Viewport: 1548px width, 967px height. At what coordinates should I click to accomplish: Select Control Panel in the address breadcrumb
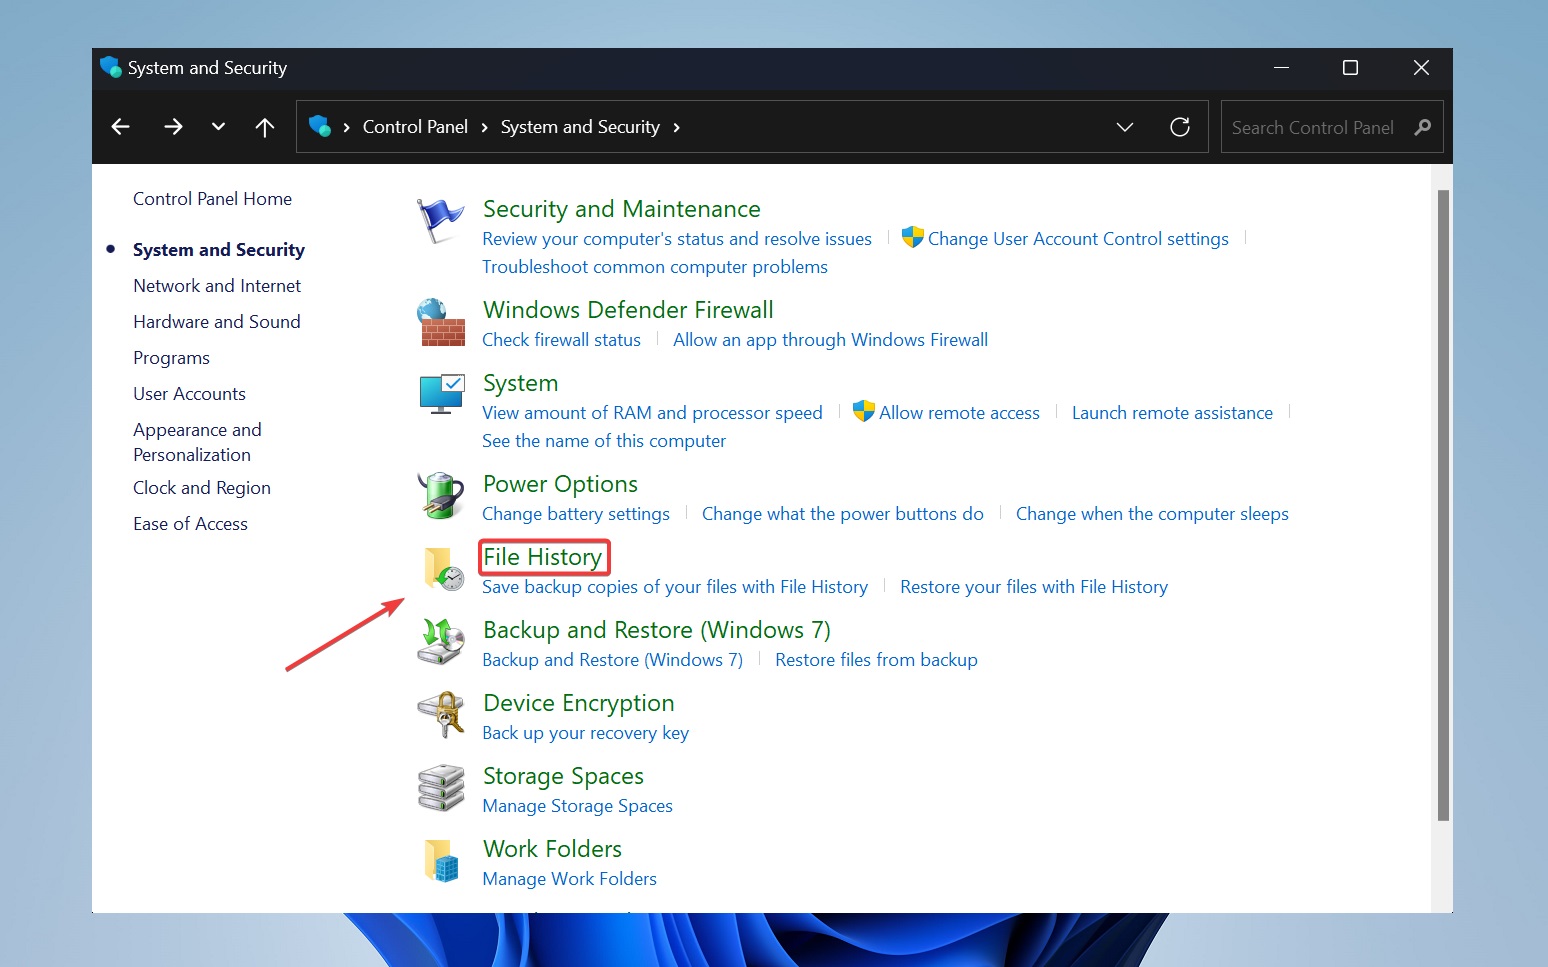click(415, 127)
